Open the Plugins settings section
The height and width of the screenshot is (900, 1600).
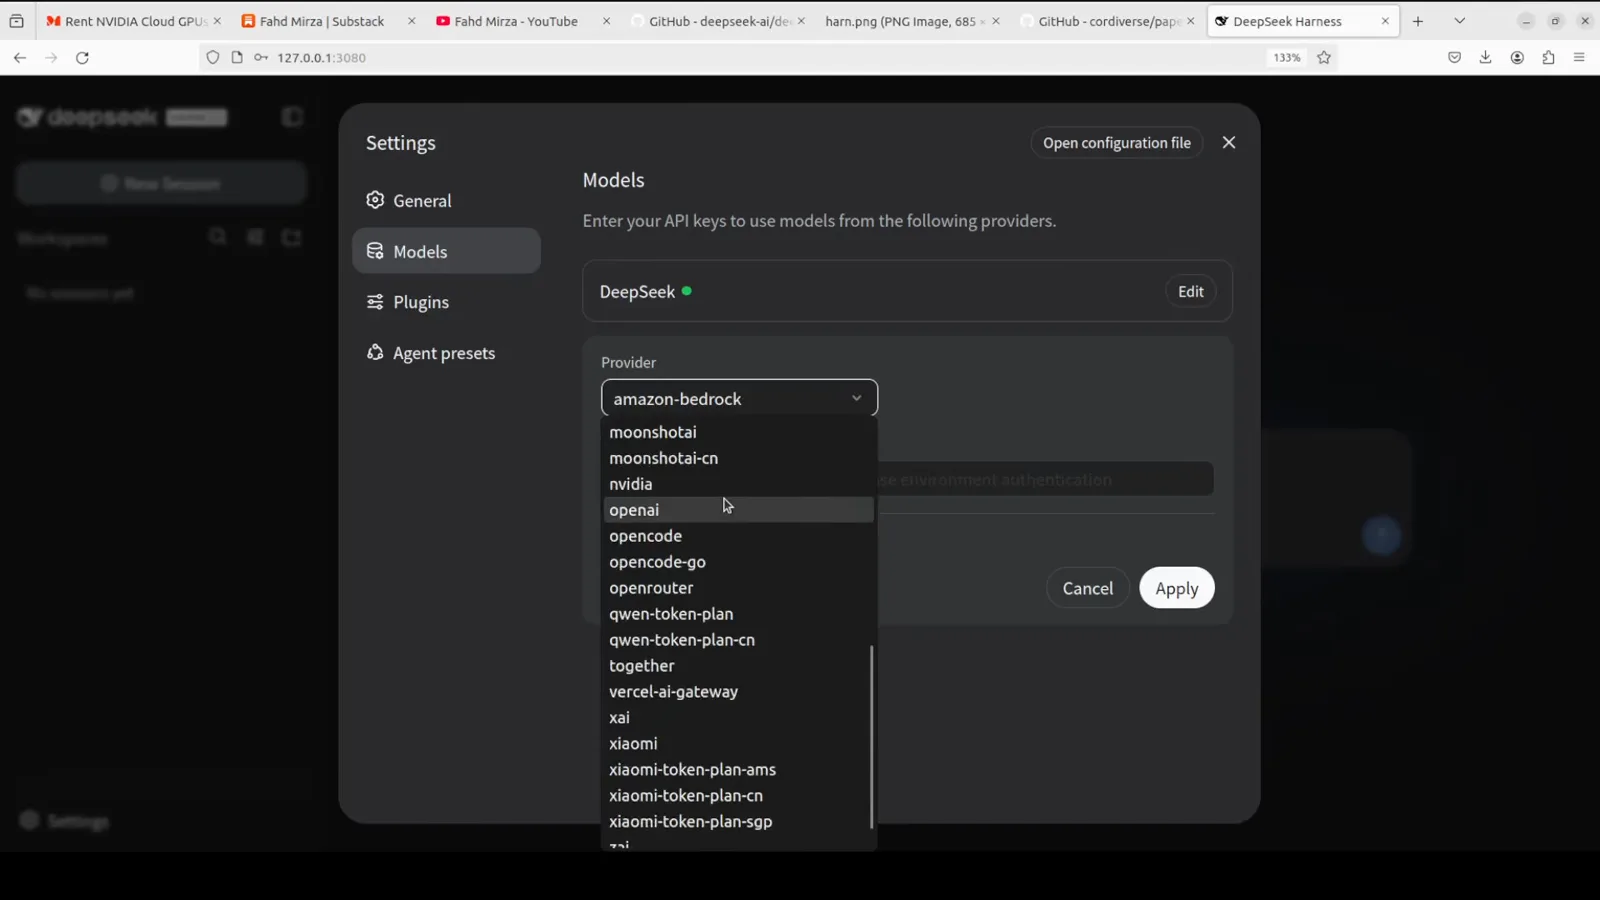(446, 302)
